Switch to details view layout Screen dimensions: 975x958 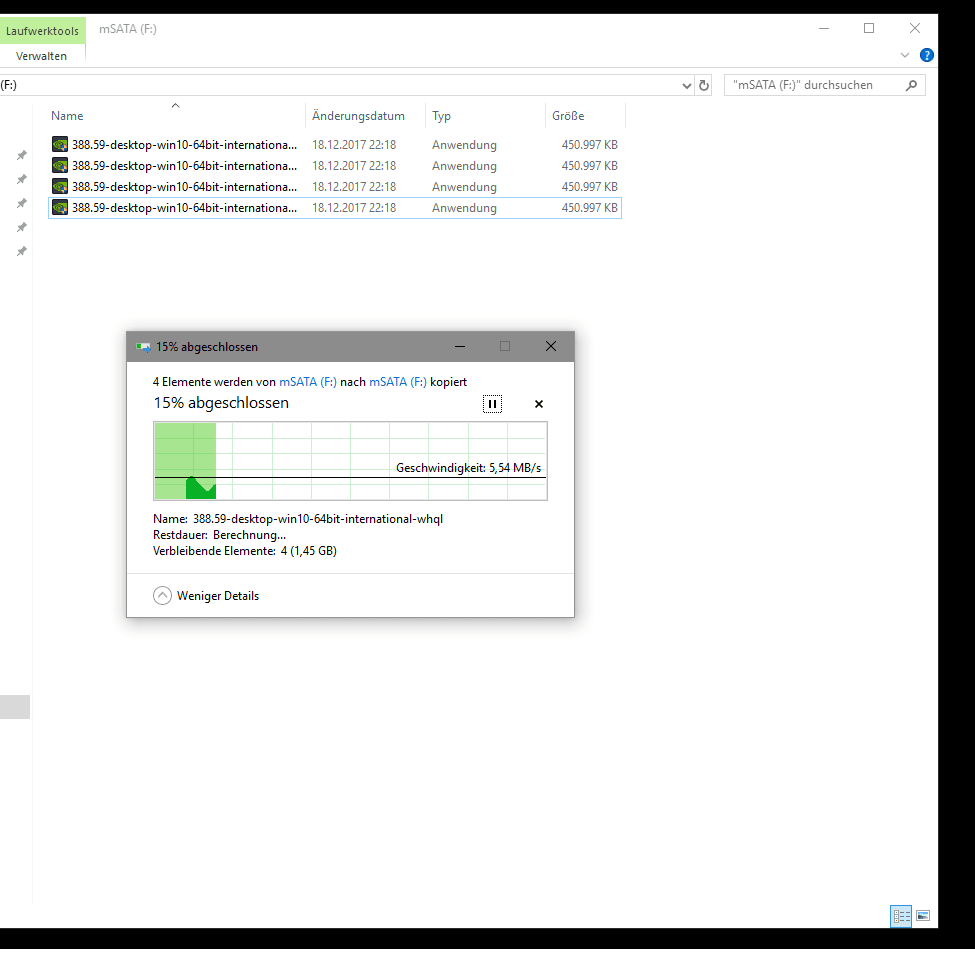[x=901, y=916]
